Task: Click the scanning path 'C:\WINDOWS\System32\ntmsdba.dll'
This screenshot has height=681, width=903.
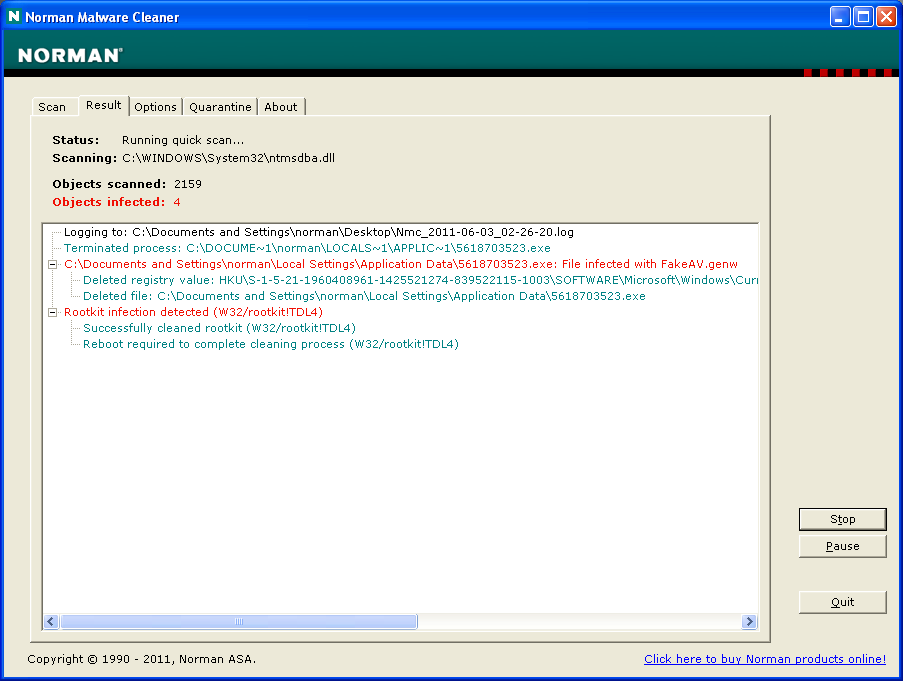Action: point(229,158)
